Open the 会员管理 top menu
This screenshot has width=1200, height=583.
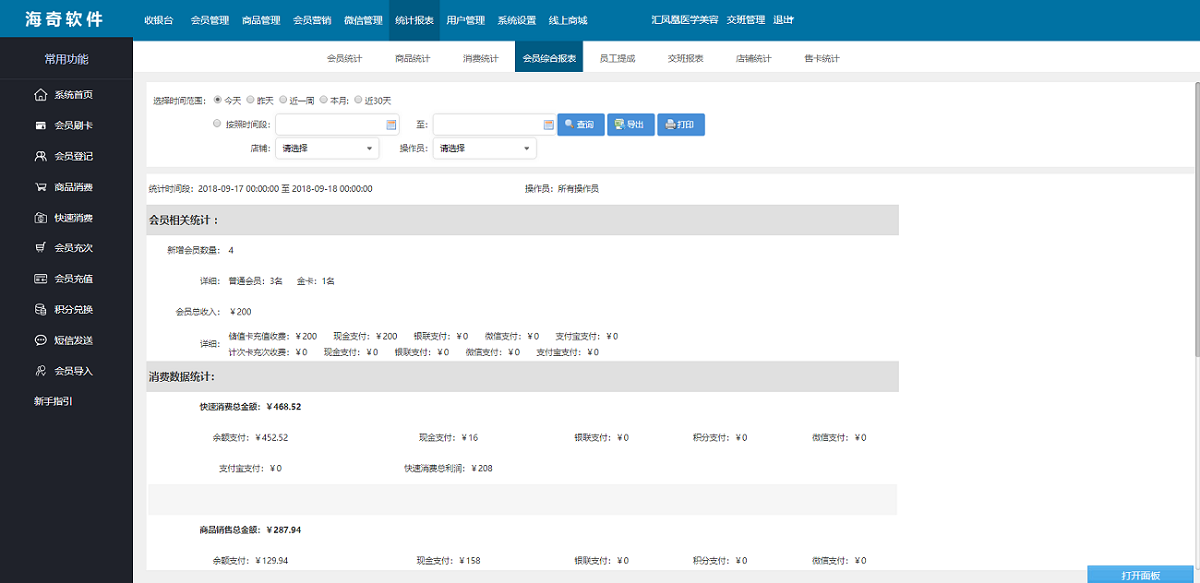point(210,20)
